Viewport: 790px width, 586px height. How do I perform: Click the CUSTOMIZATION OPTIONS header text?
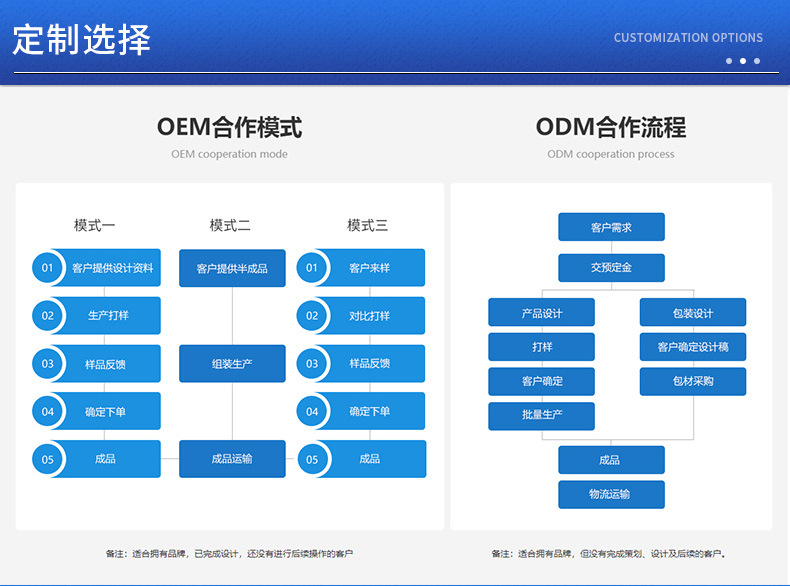click(688, 38)
